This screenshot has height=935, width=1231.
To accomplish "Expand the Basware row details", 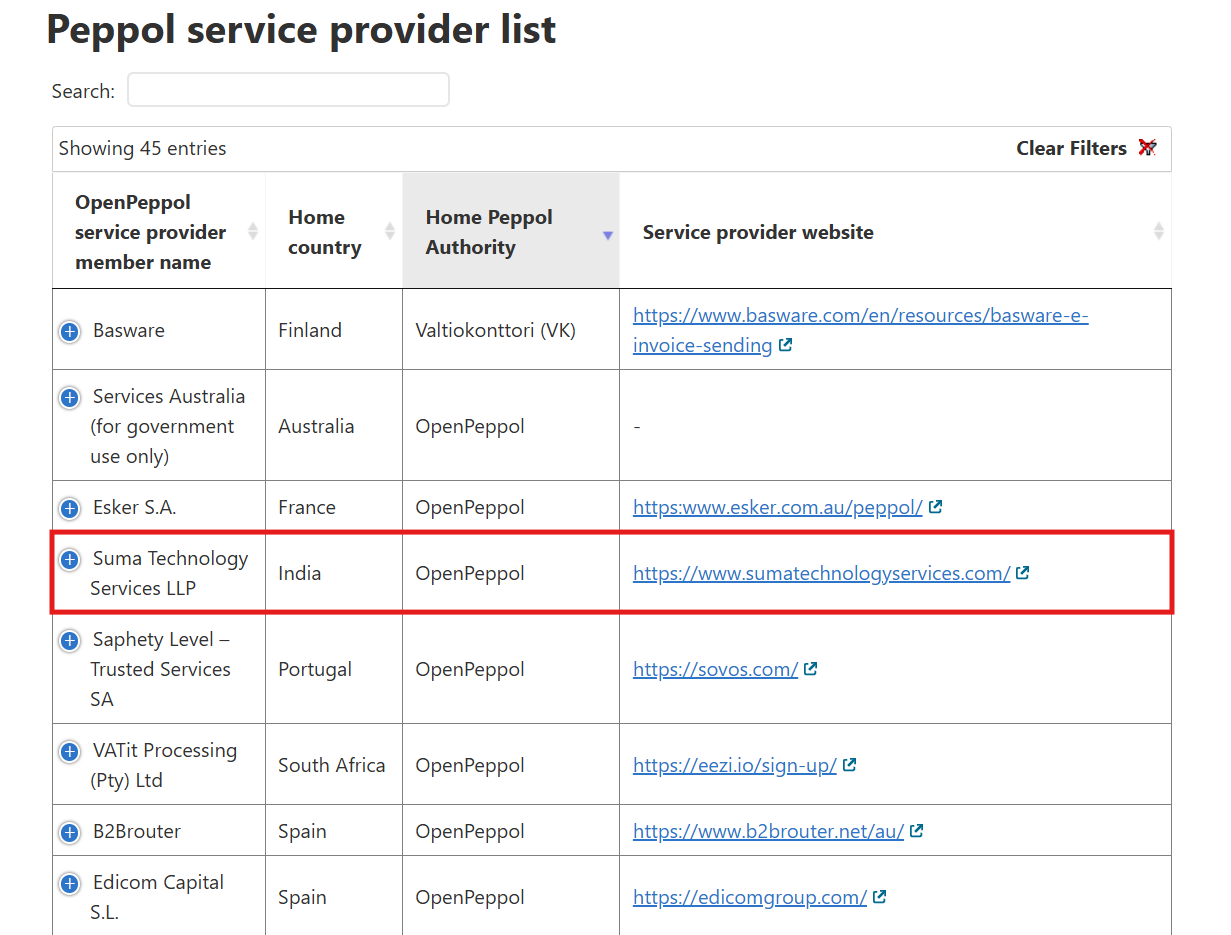I will [x=69, y=332].
